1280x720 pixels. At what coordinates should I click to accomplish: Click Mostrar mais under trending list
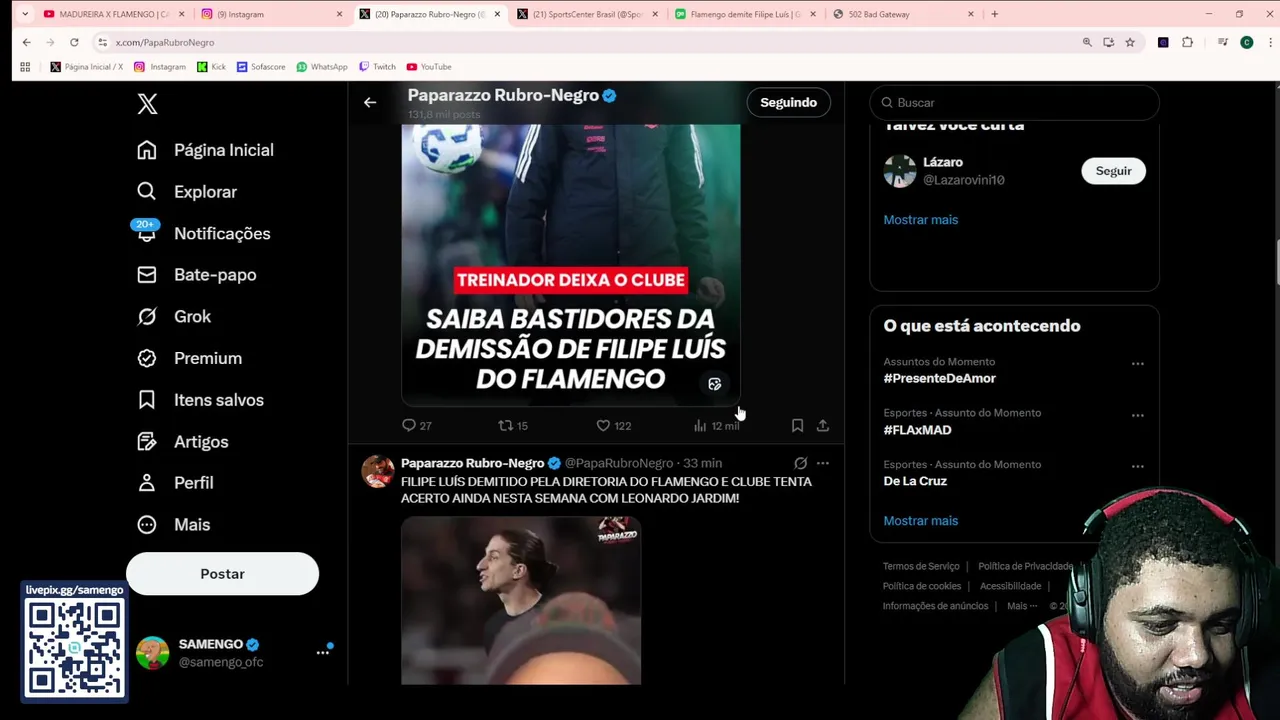pyautogui.click(x=920, y=520)
